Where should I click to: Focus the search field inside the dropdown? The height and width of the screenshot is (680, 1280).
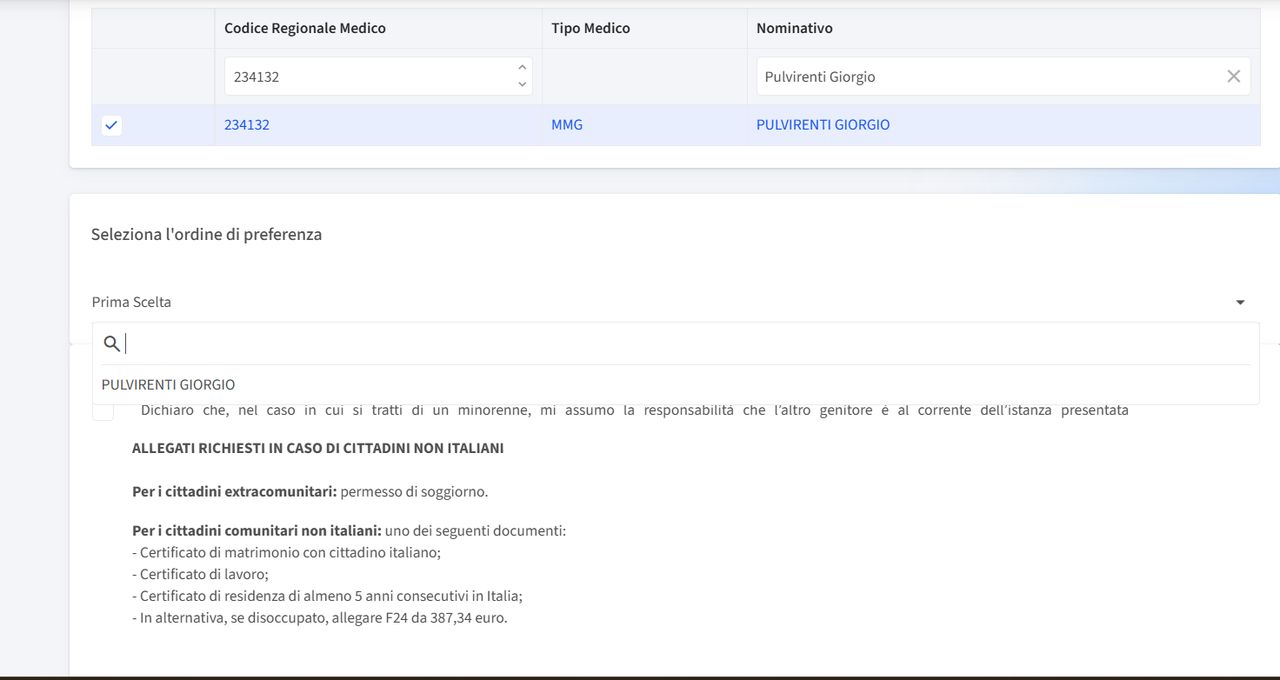680,344
